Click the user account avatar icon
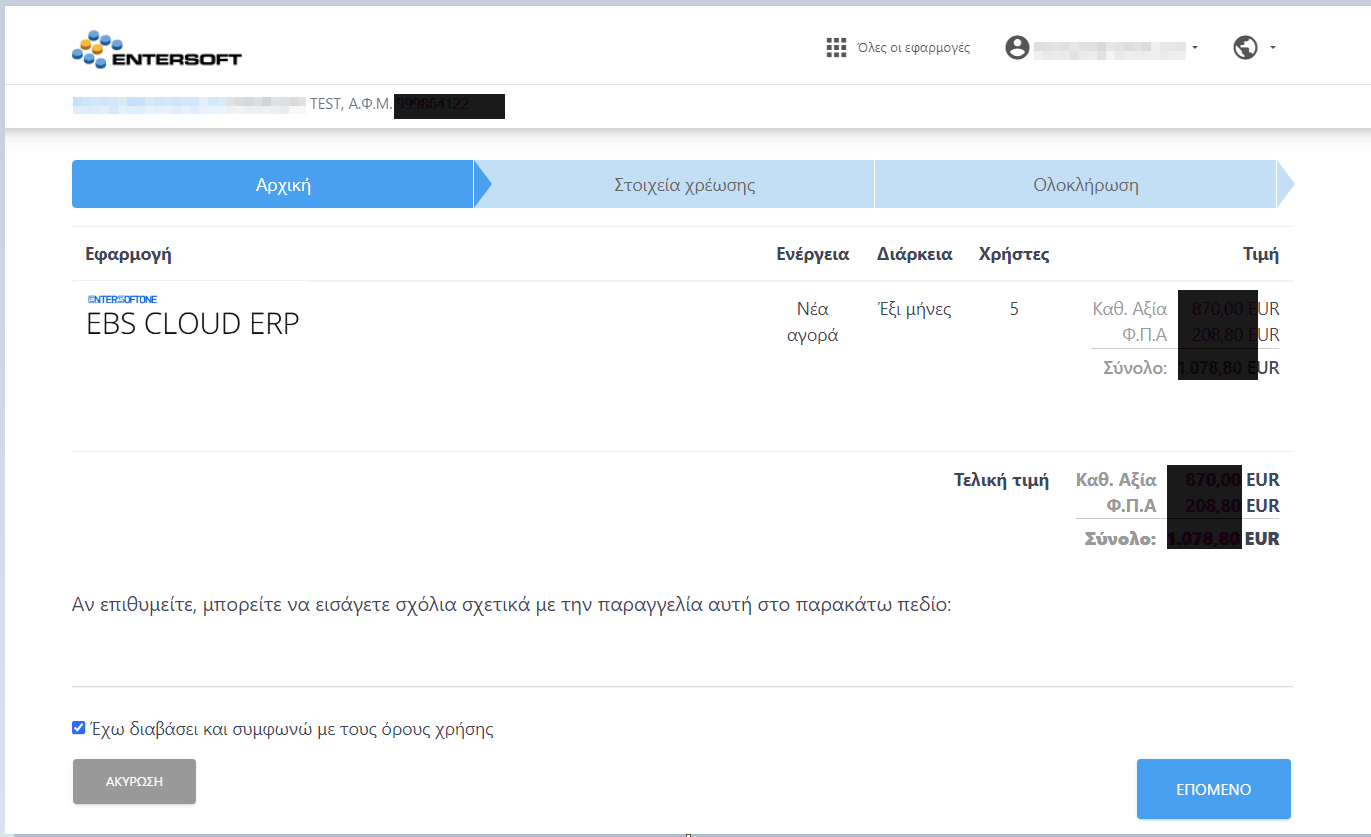Image resolution: width=1371 pixels, height=837 pixels. click(1017, 48)
